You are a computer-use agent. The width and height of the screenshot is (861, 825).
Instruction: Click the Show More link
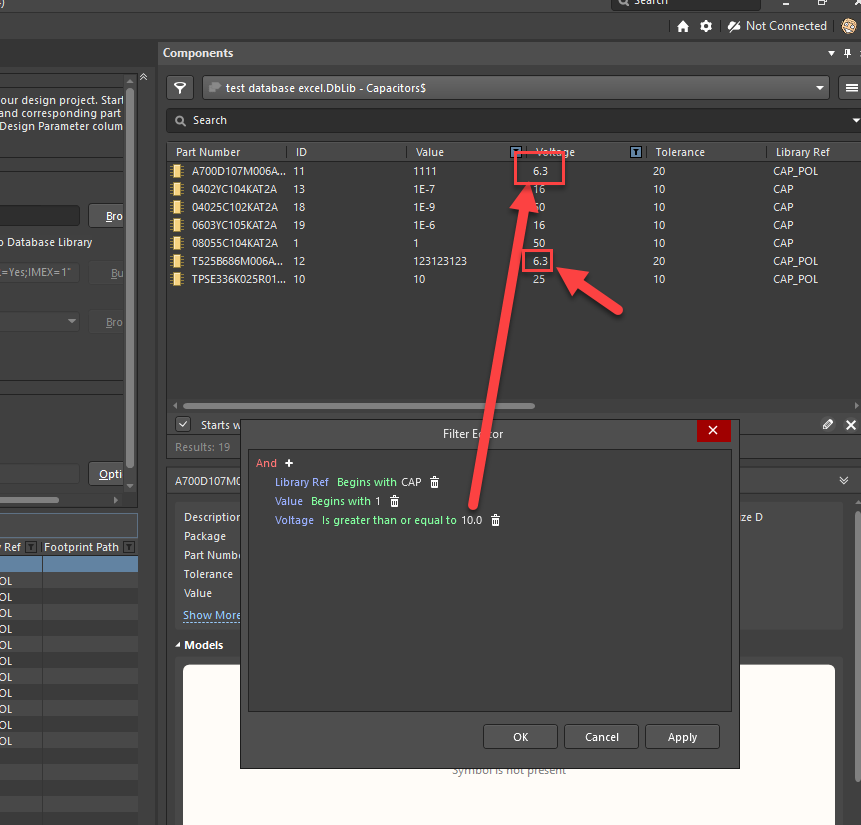211,615
